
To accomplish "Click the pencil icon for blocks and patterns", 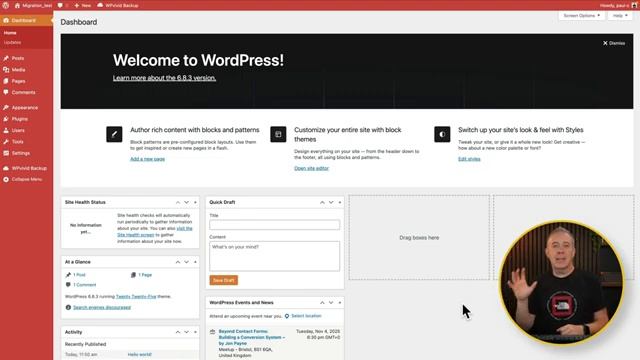I will coord(114,134).
